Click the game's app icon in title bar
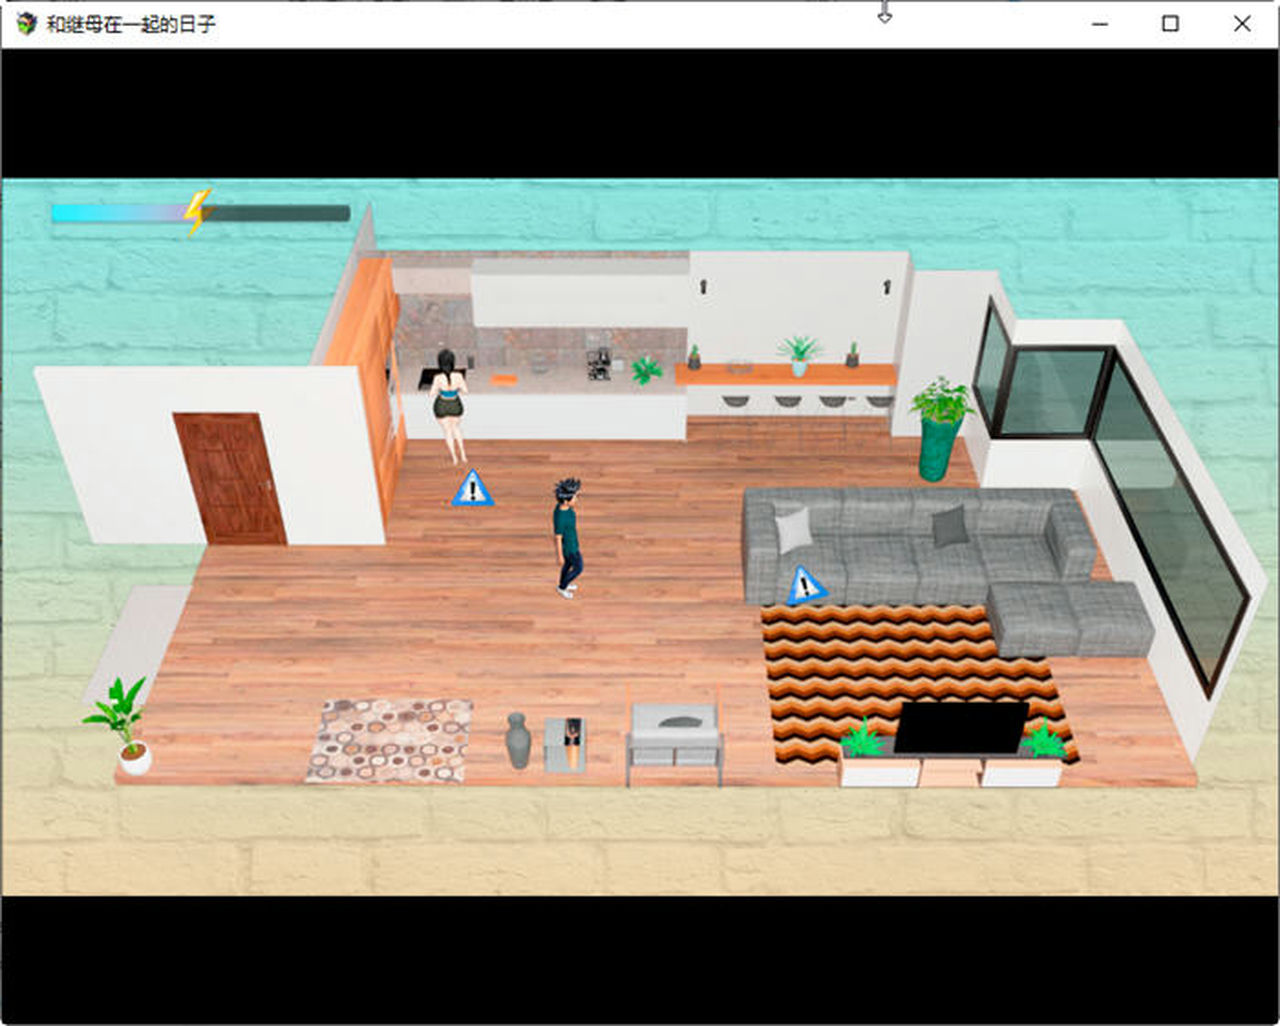1280x1026 pixels. 26,23
